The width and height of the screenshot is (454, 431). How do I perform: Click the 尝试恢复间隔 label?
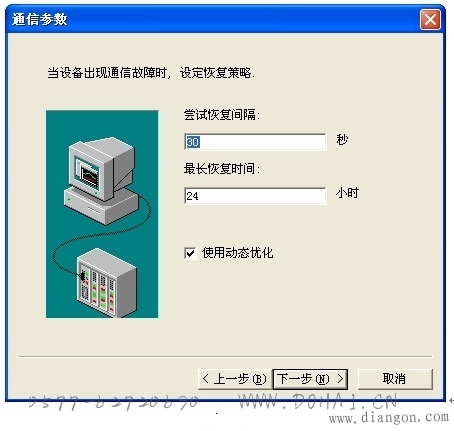(221, 115)
